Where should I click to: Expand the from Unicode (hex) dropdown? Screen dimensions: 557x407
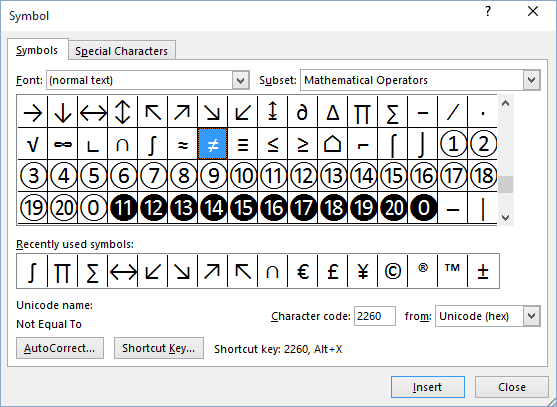[531, 316]
